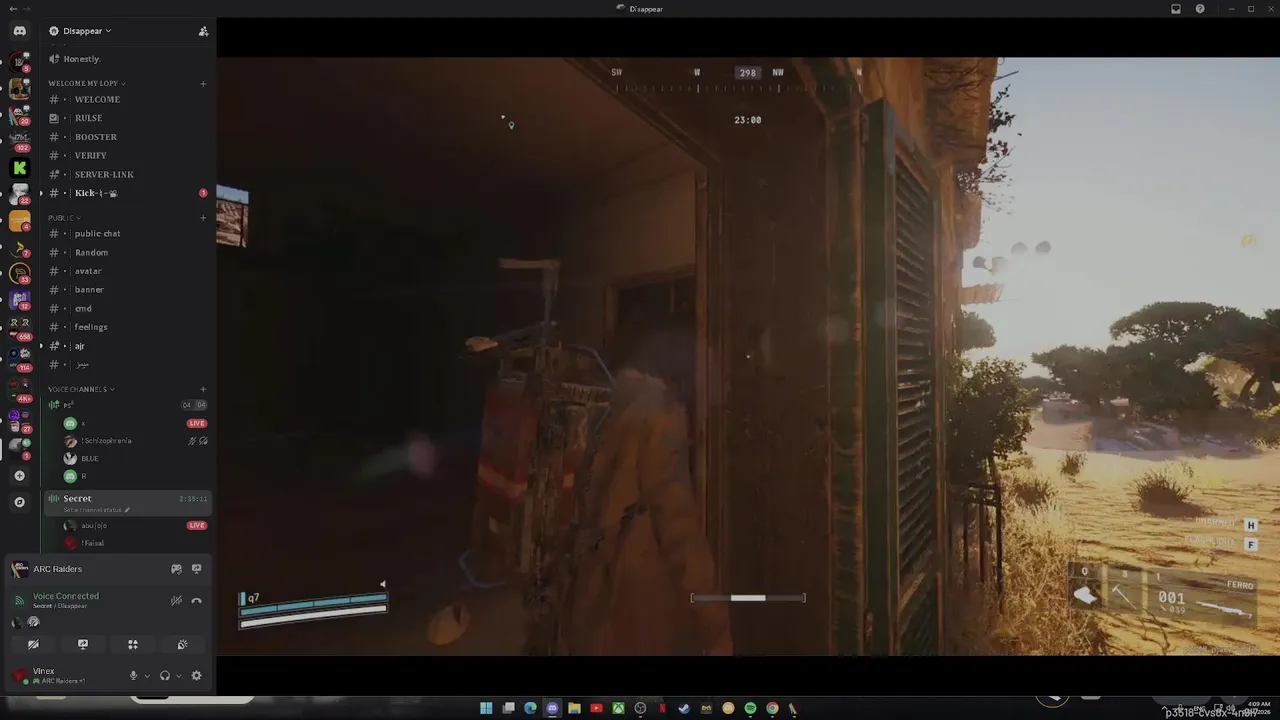Open invite members icon beside Disappear
1280x720 pixels.
tap(203, 31)
